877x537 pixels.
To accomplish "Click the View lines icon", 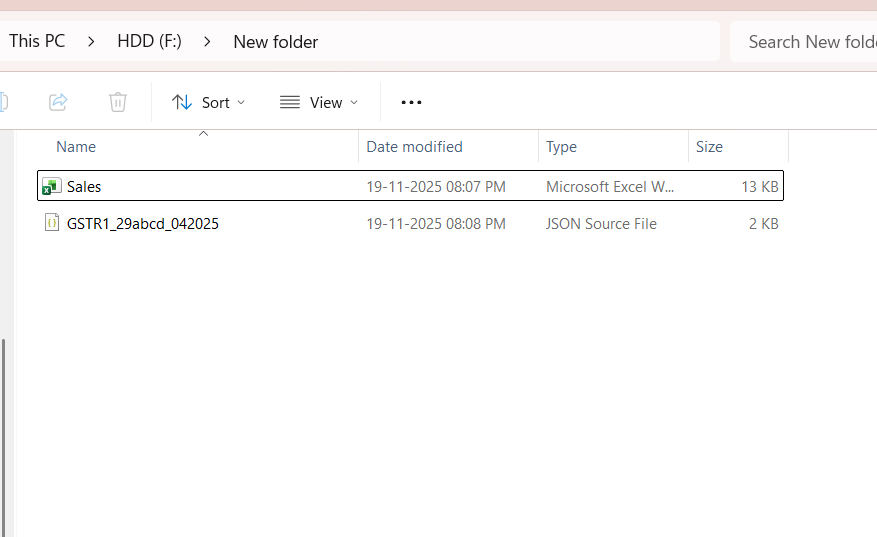I will pyautogui.click(x=290, y=102).
